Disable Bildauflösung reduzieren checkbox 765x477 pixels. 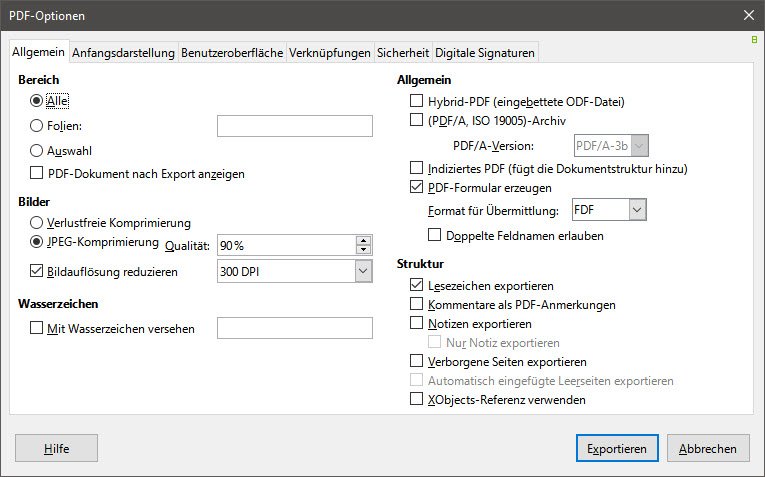pos(37,270)
